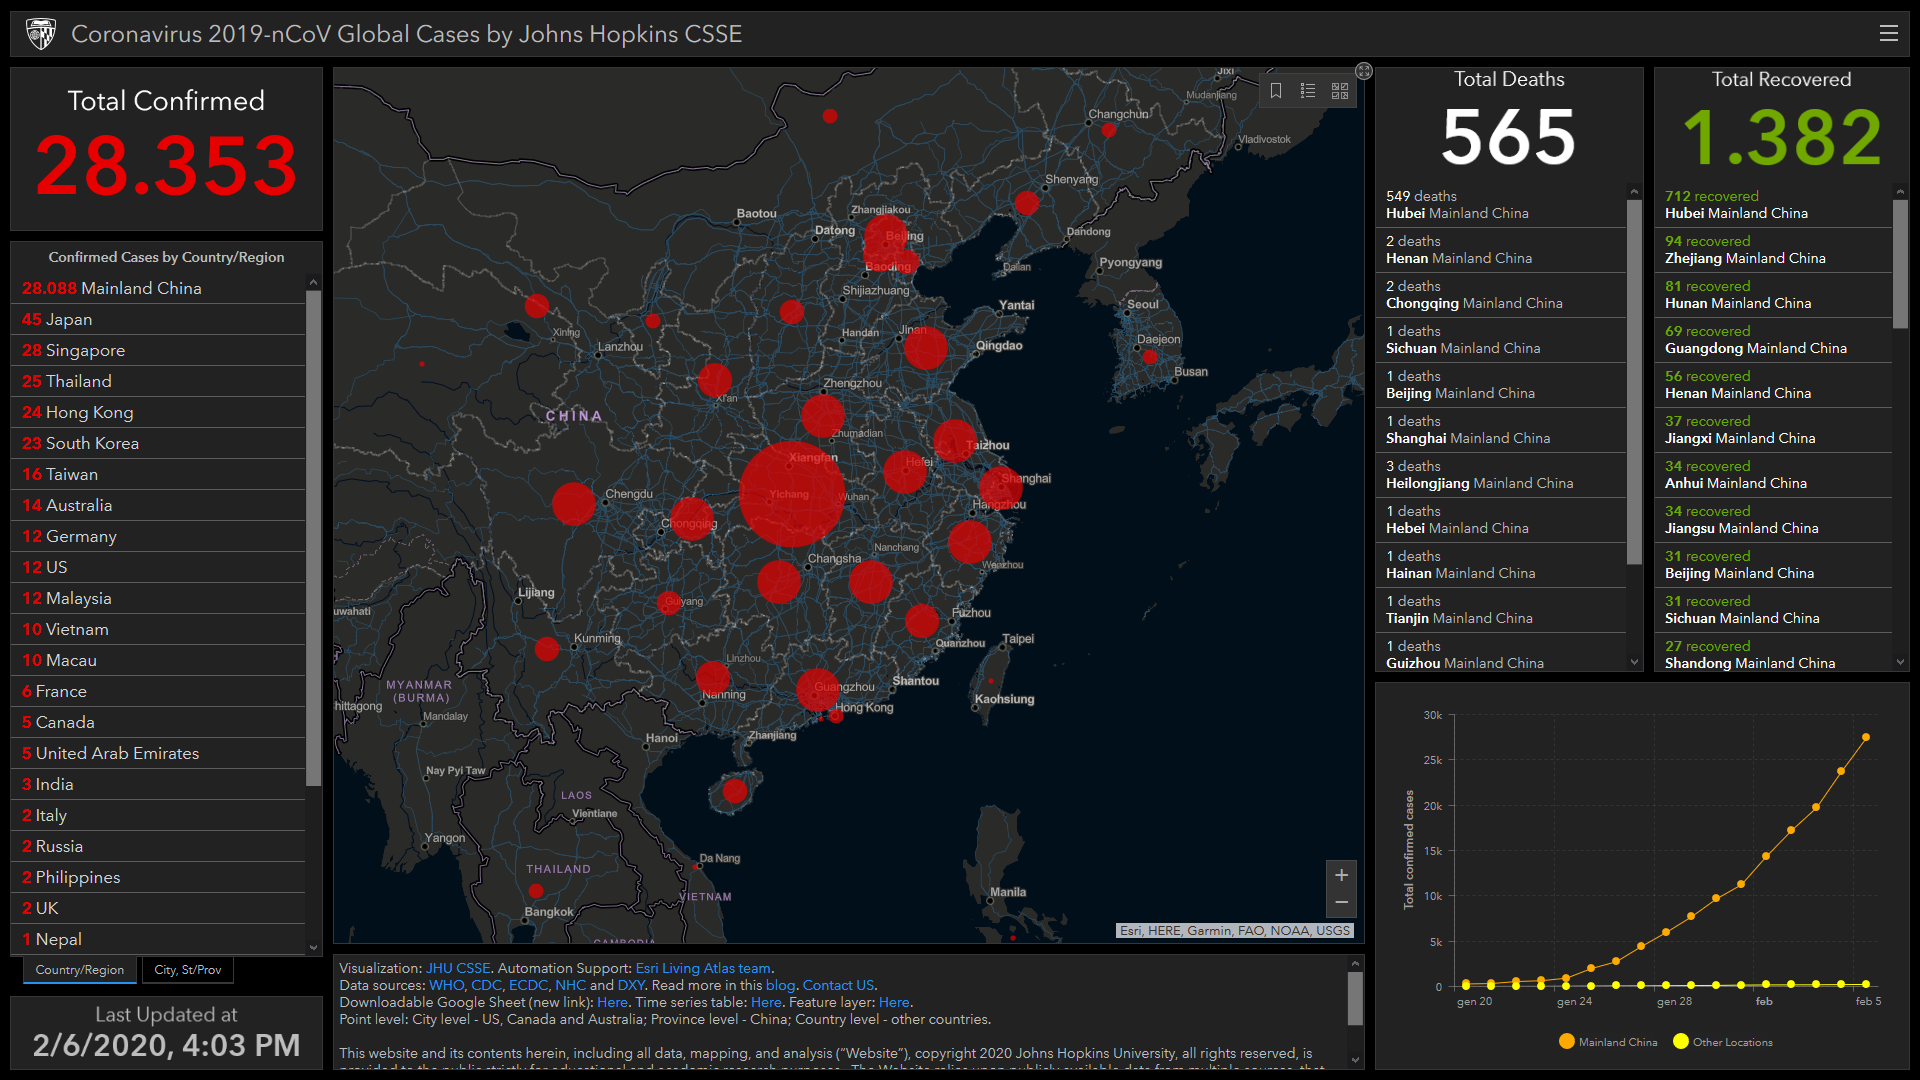Click the Bangkok red dot on map
The height and width of the screenshot is (1080, 1920).
(x=536, y=890)
